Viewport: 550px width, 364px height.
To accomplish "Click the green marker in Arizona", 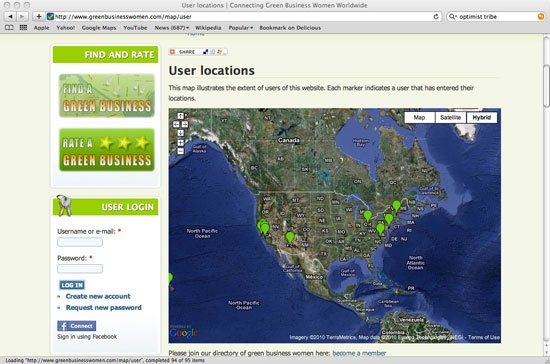I will point(289,238).
